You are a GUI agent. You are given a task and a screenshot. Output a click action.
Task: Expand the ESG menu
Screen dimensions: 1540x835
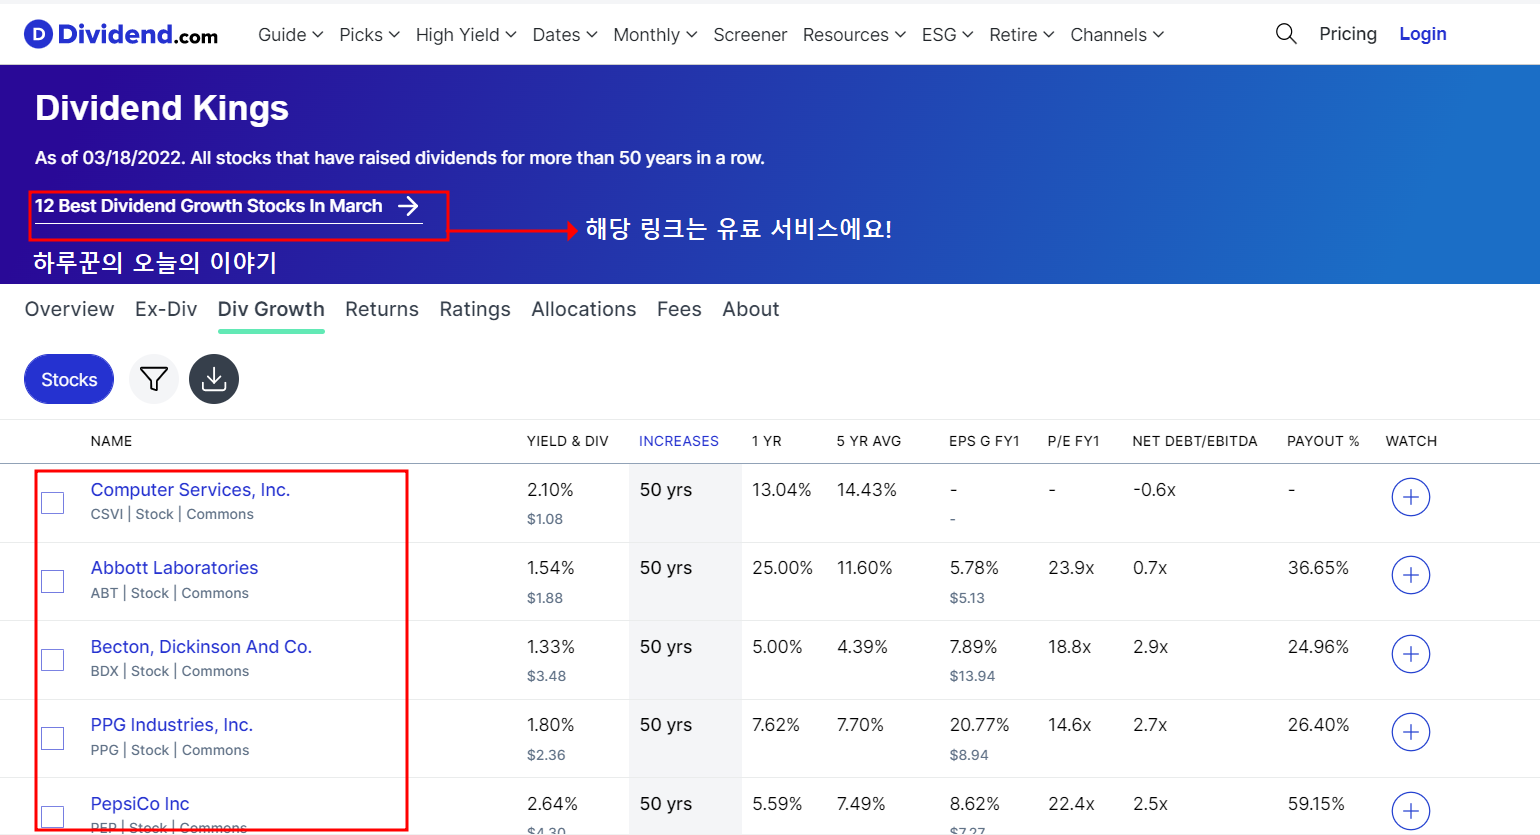(x=947, y=35)
